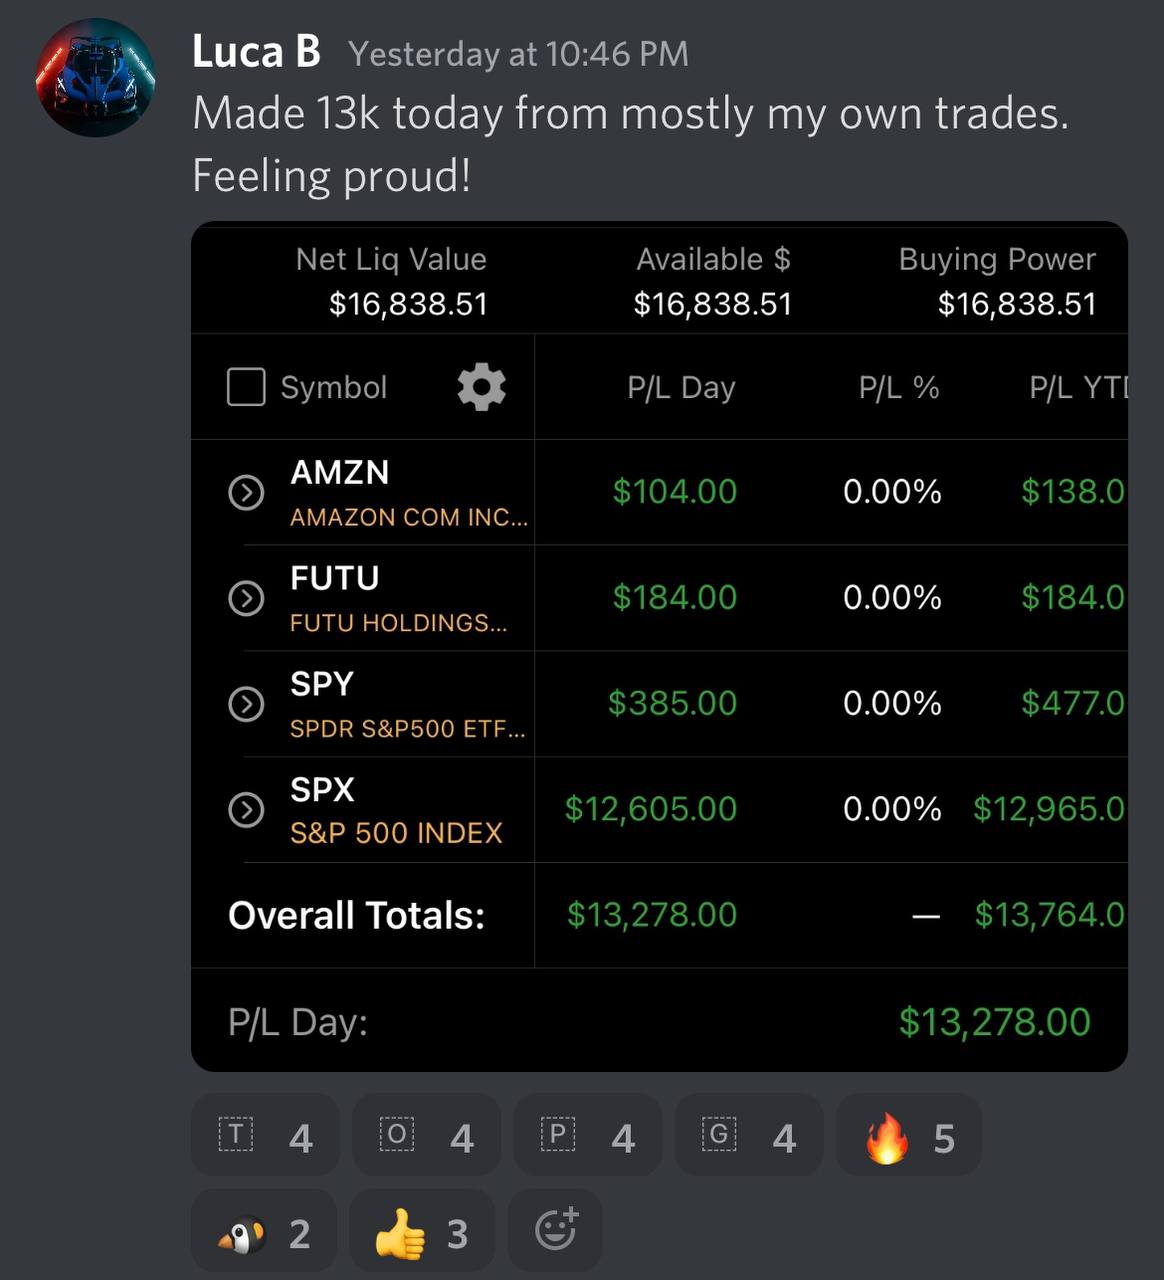Expand the SPX row chevron
This screenshot has height=1280, width=1164.
point(246,810)
